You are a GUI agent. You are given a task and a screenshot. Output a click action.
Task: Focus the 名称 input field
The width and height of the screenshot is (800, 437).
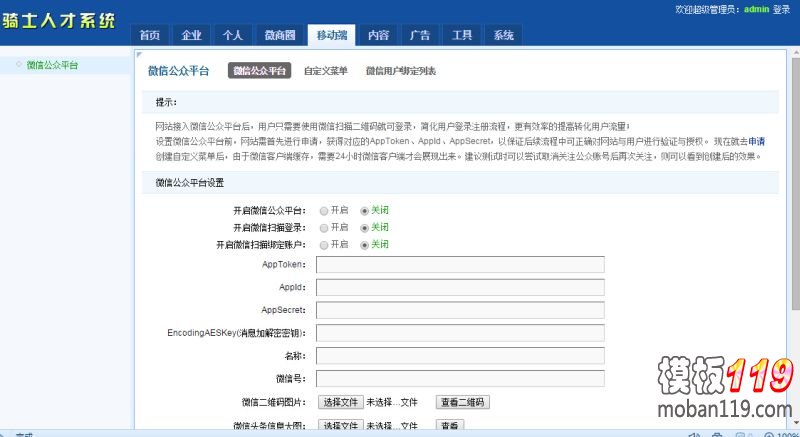[460, 355]
